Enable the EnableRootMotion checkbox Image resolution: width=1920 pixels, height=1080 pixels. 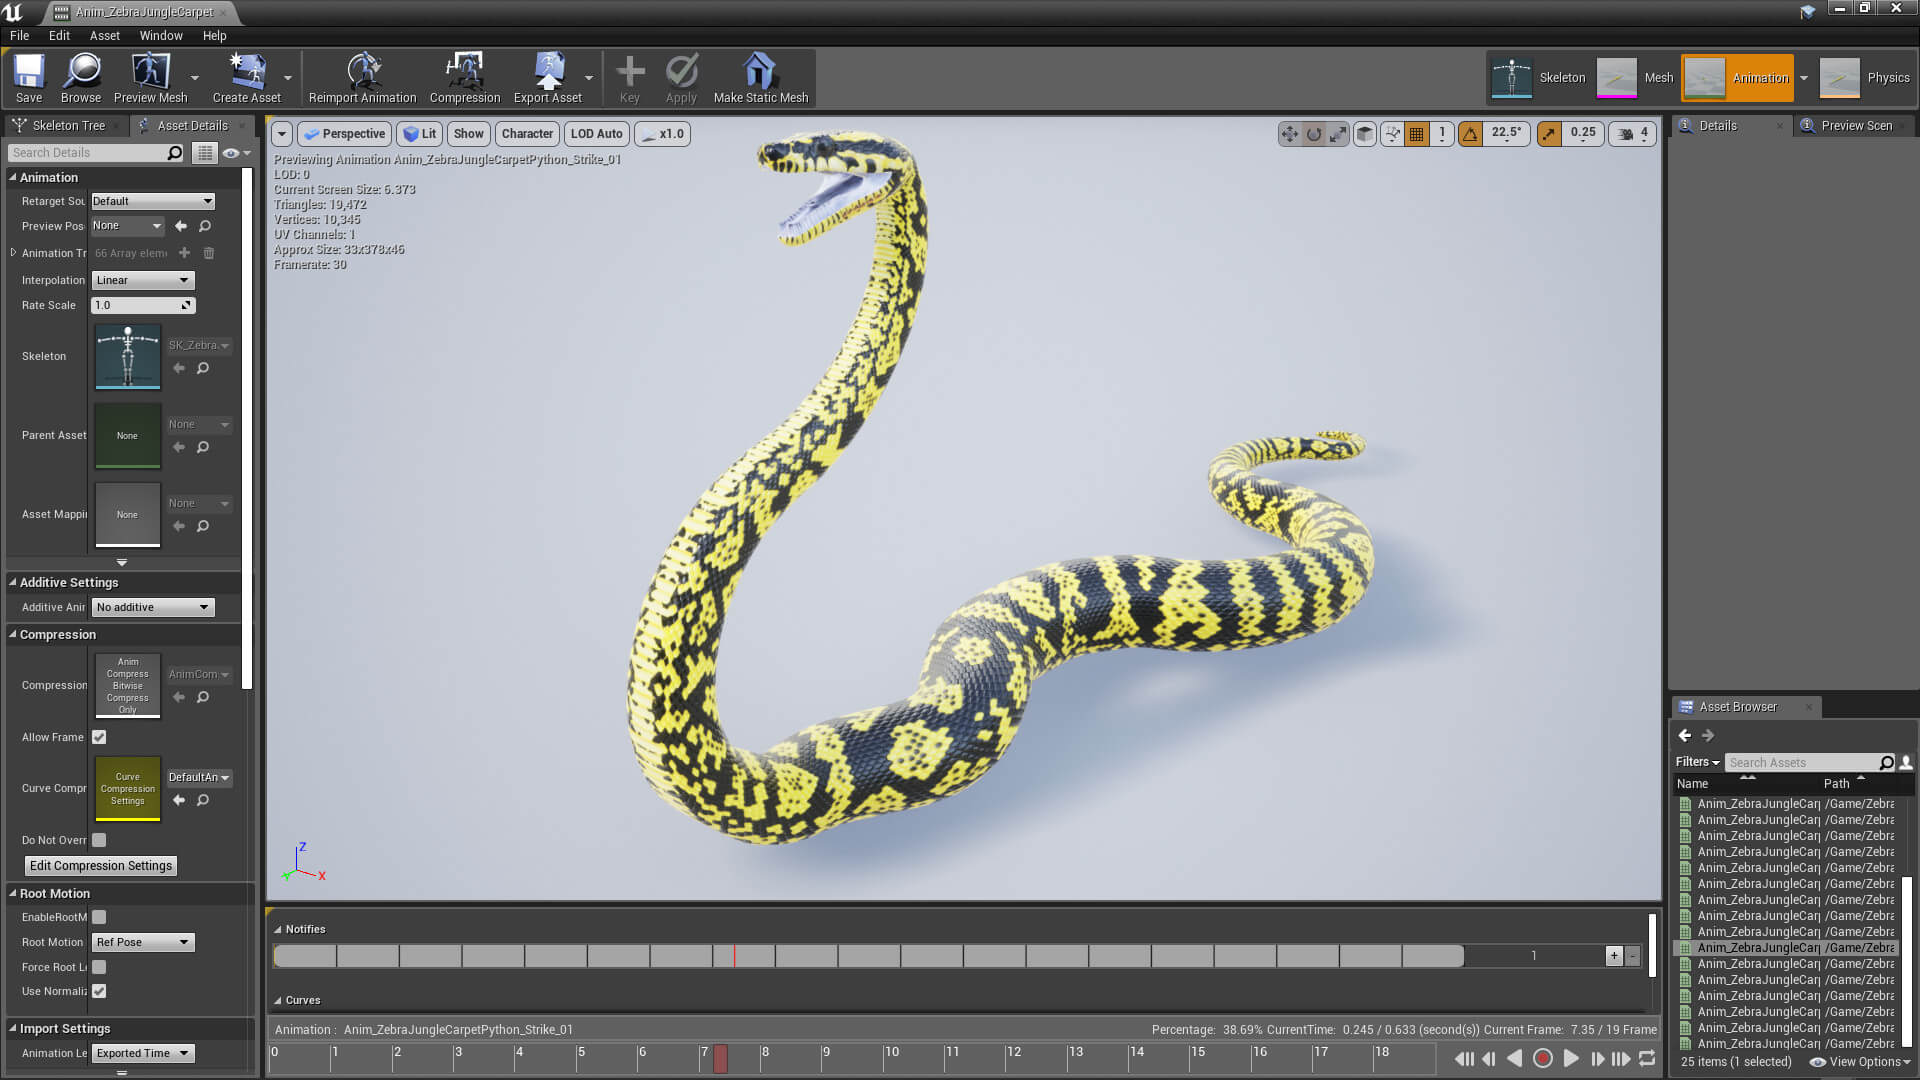[x=99, y=917]
